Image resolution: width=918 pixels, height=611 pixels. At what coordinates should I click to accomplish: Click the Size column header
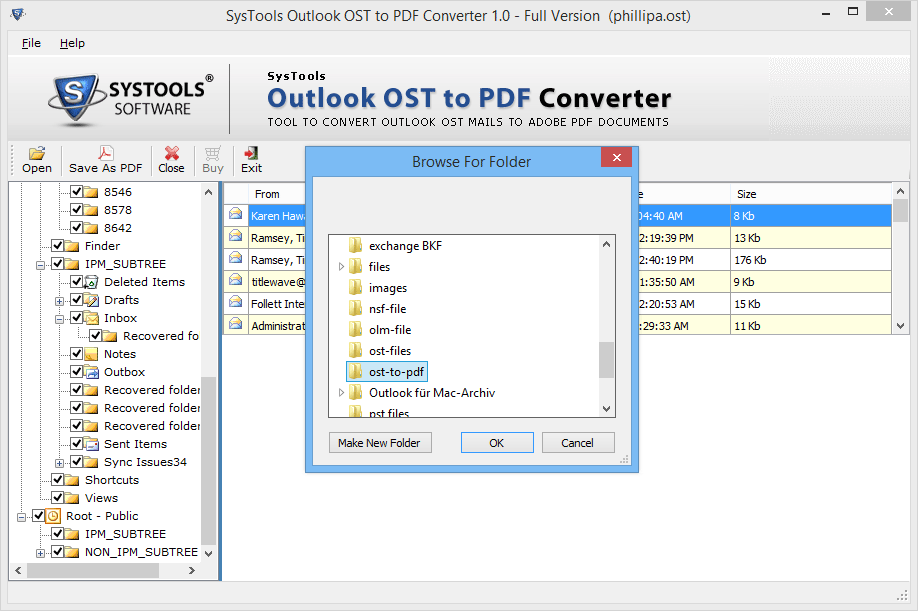click(747, 194)
